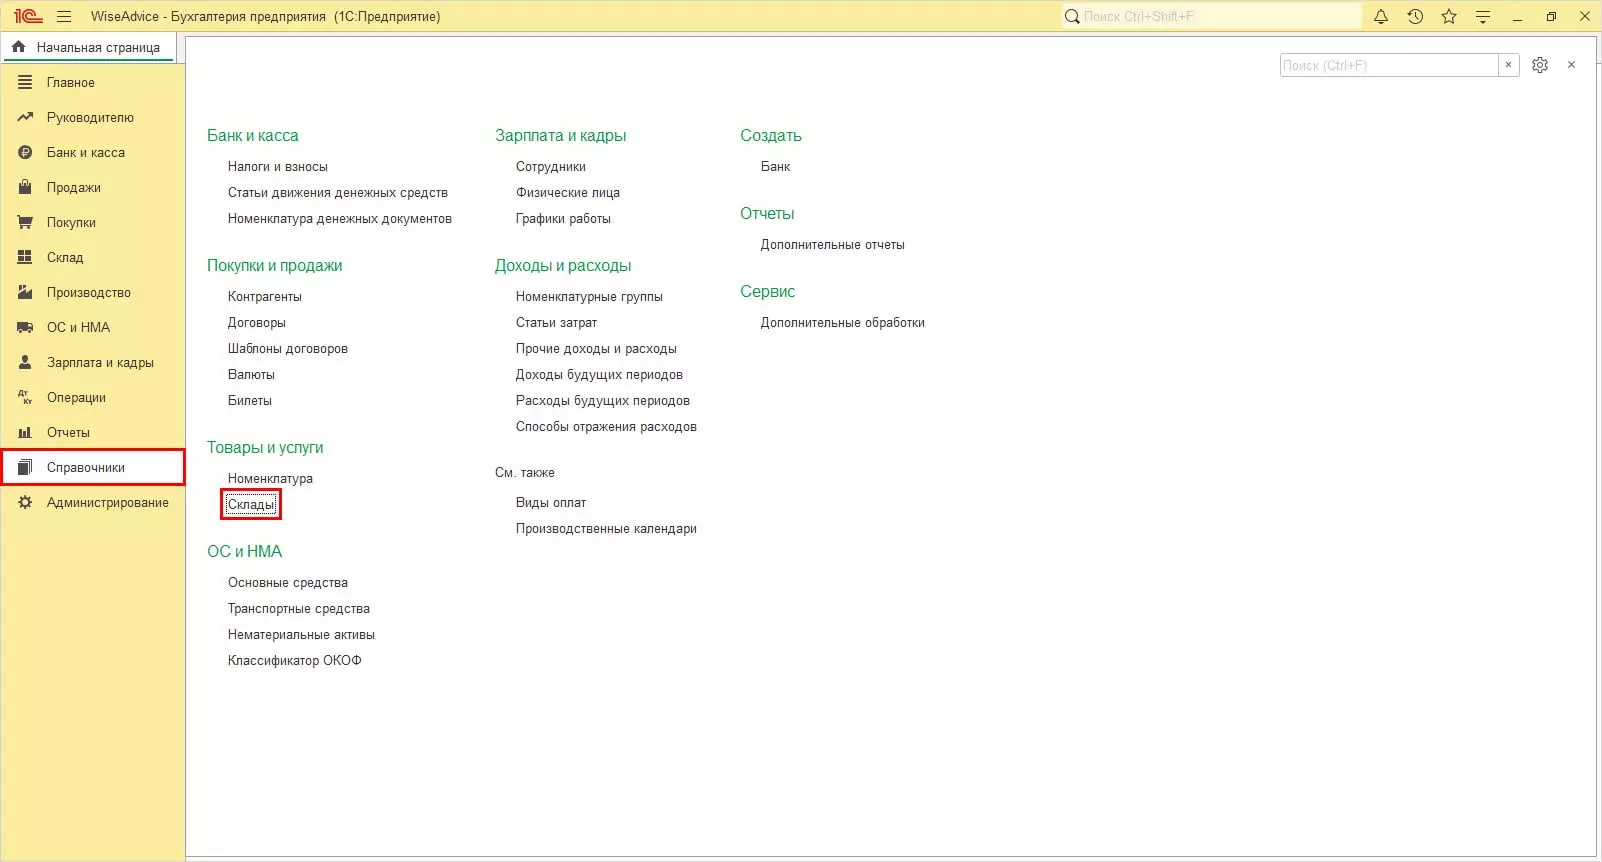Click the magnifier icon in global search
Viewport: 1602px width, 862px height.
pyautogui.click(x=1072, y=16)
